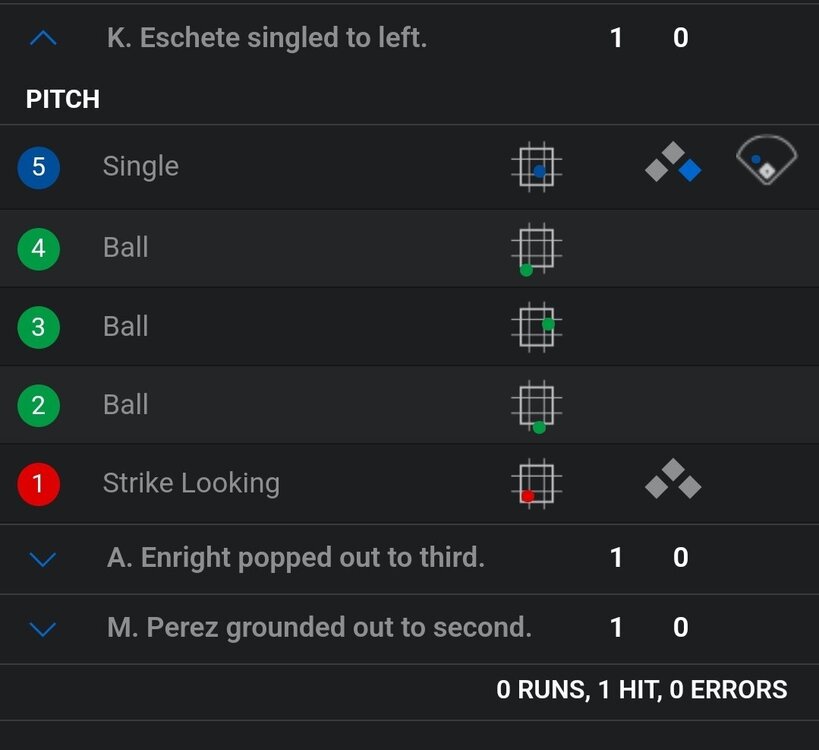Click the strike zone icon for Single pitch
Viewport: 819px width, 750px height.
pyautogui.click(x=536, y=166)
